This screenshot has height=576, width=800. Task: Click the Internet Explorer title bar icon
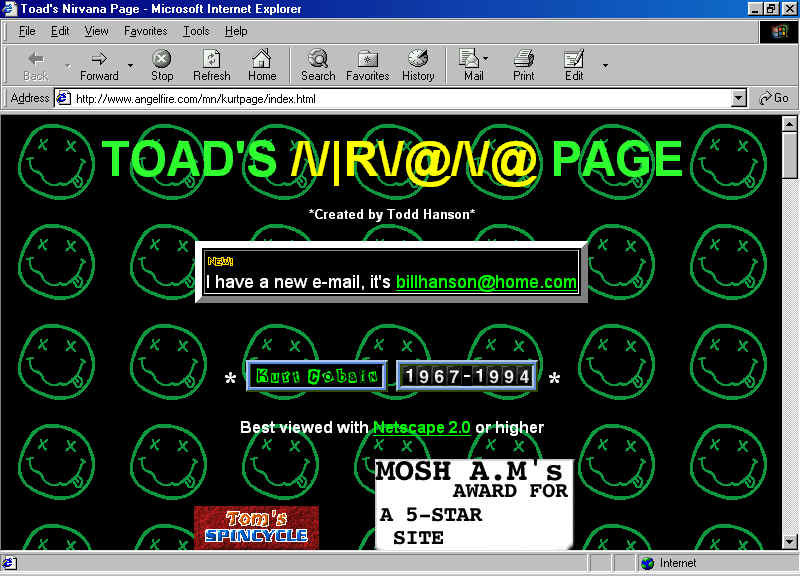point(9,9)
